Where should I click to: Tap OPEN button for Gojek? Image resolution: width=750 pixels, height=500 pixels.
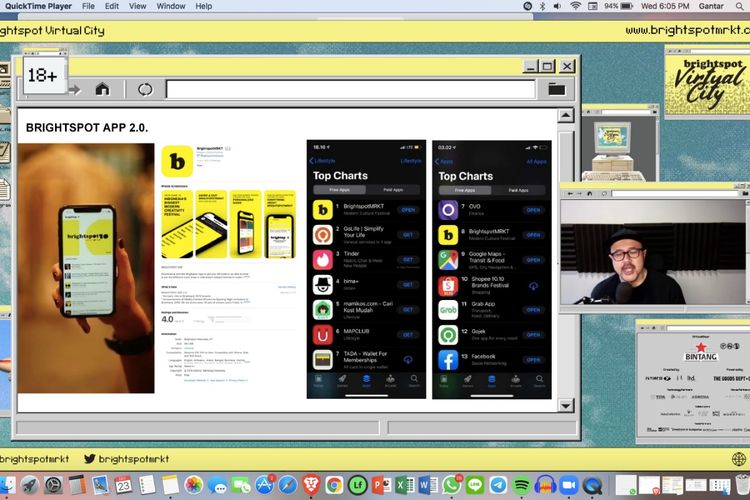click(x=533, y=334)
